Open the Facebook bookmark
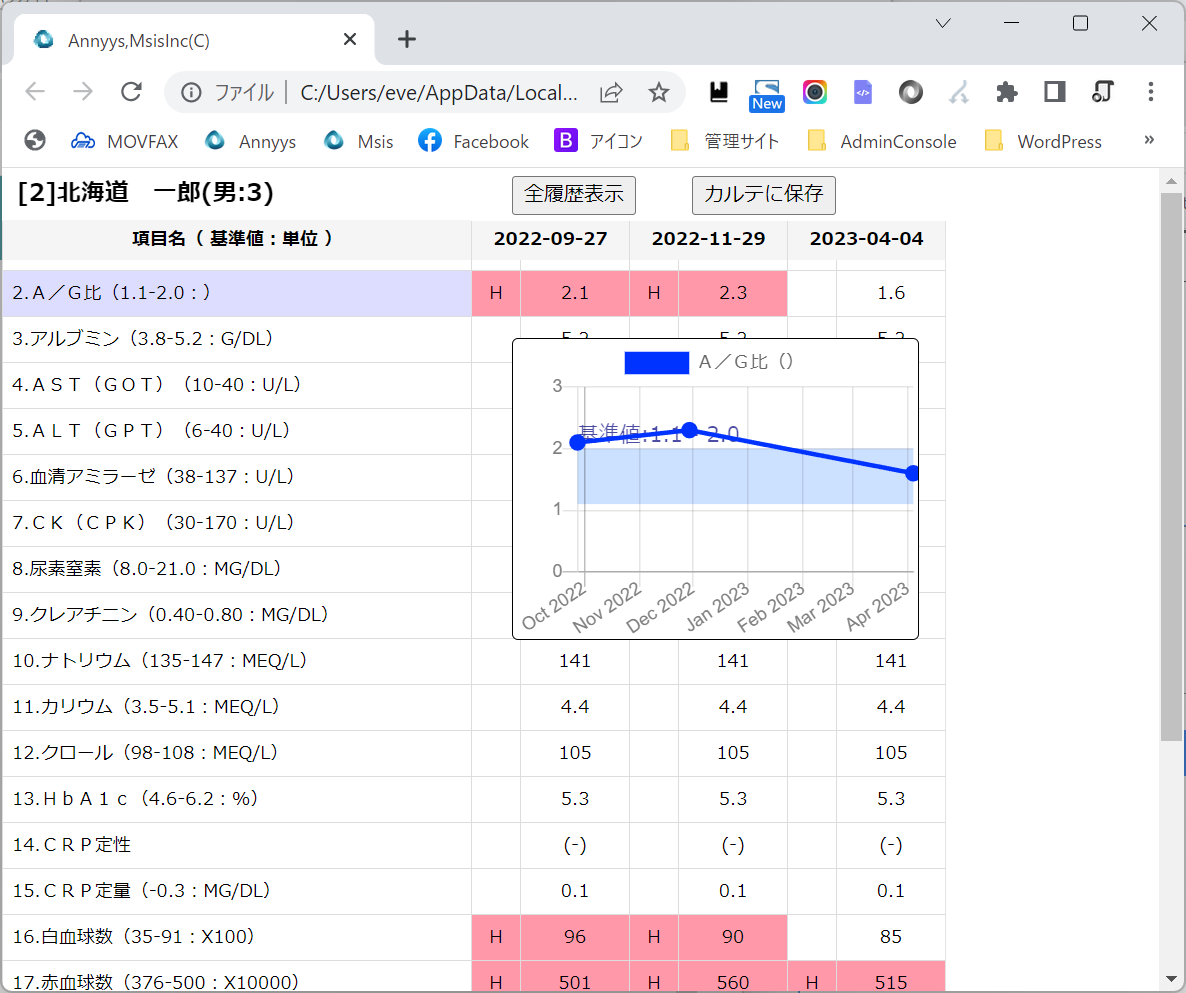The height and width of the screenshot is (993, 1186). pyautogui.click(x=473, y=141)
